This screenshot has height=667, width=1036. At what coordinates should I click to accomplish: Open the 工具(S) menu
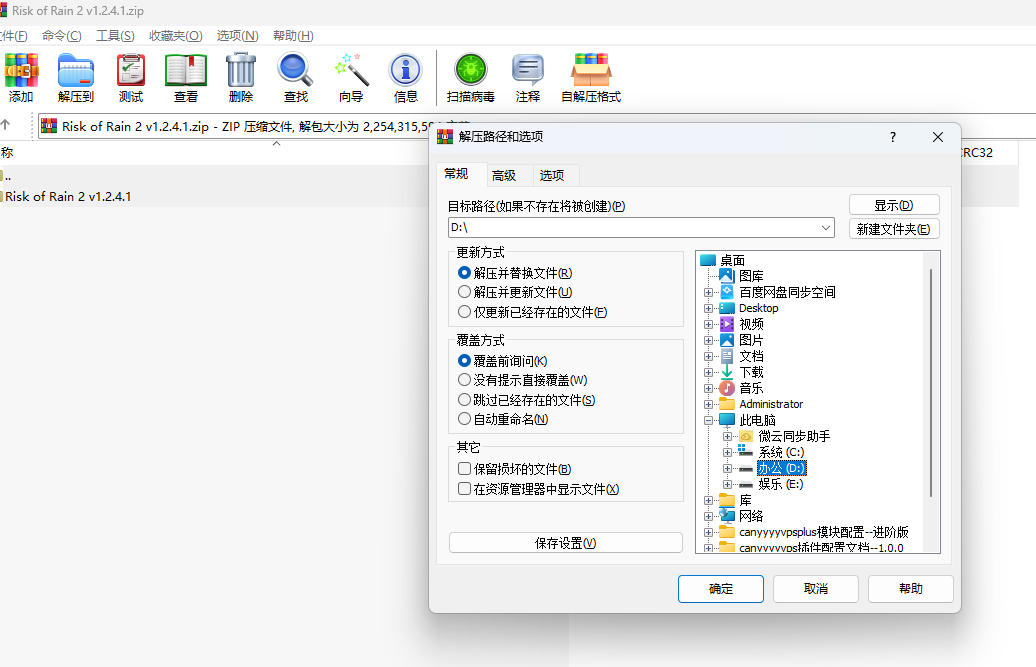click(115, 36)
